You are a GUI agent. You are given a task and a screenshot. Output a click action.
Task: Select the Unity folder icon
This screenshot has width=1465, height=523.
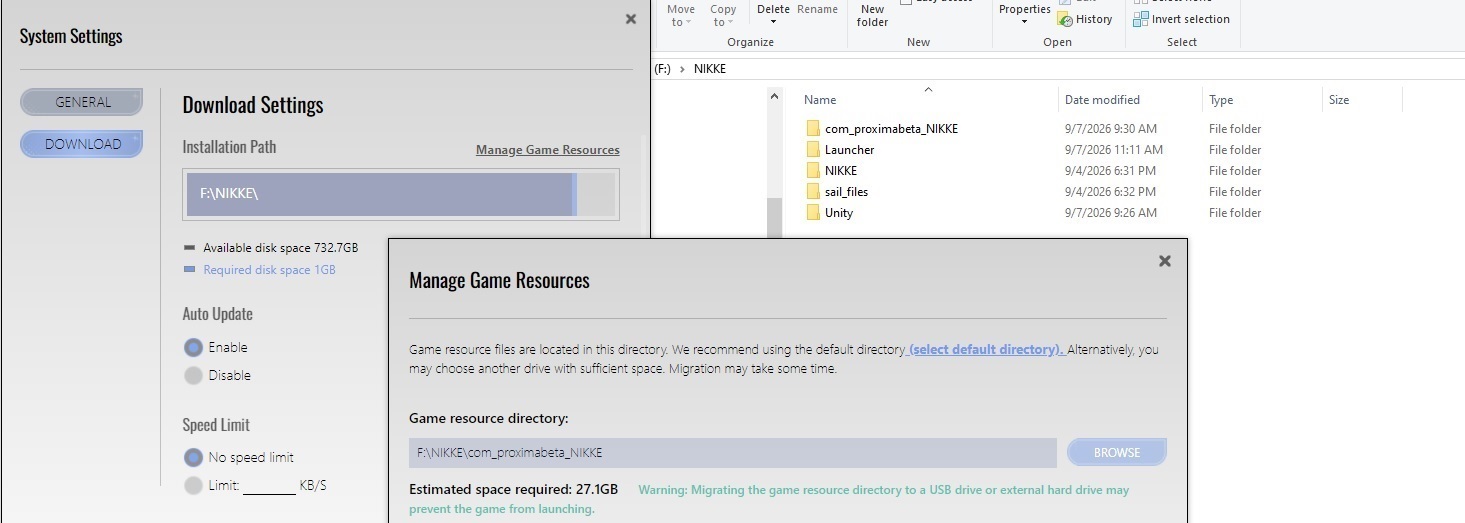(x=813, y=213)
